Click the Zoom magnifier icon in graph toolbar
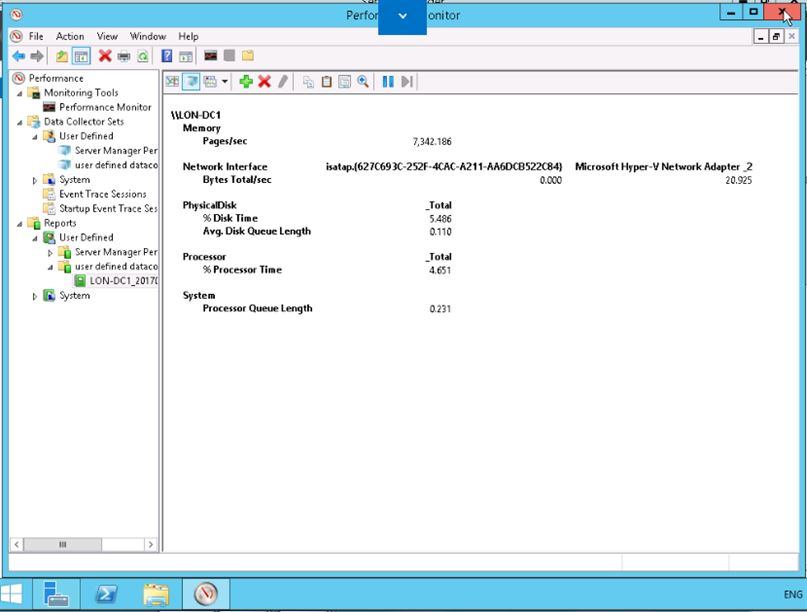The image size is (807, 612). point(363,82)
